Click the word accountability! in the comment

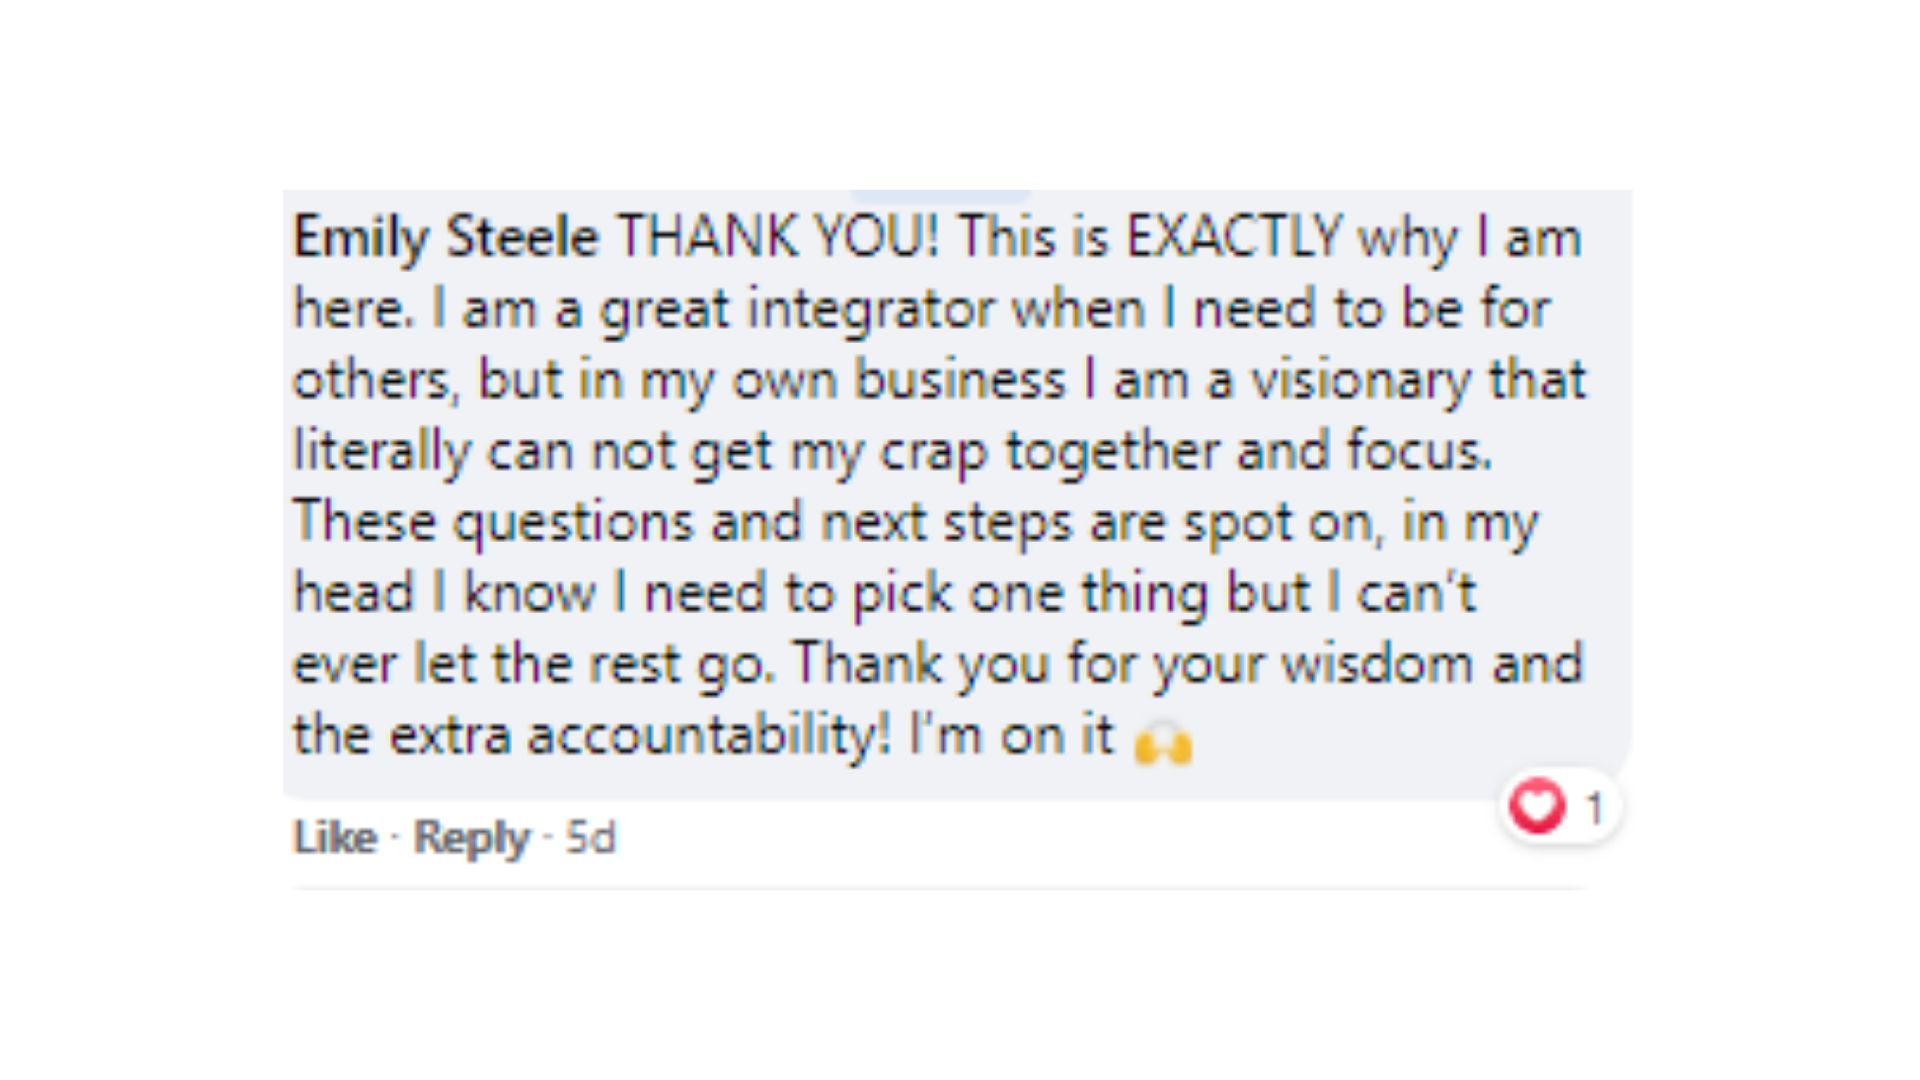pyautogui.click(x=708, y=736)
